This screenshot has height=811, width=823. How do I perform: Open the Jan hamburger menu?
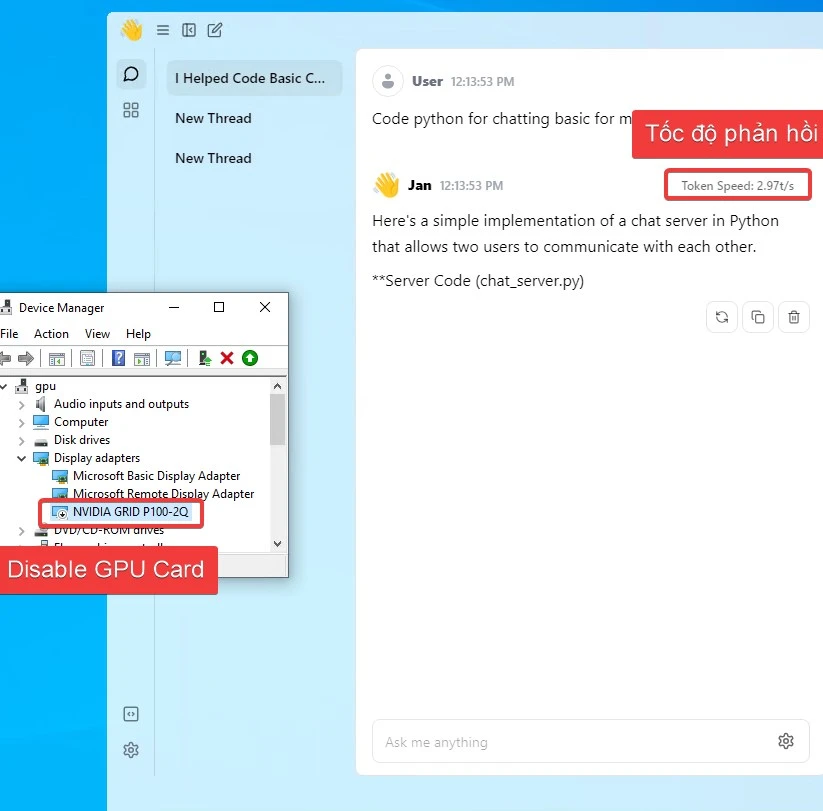(x=163, y=30)
